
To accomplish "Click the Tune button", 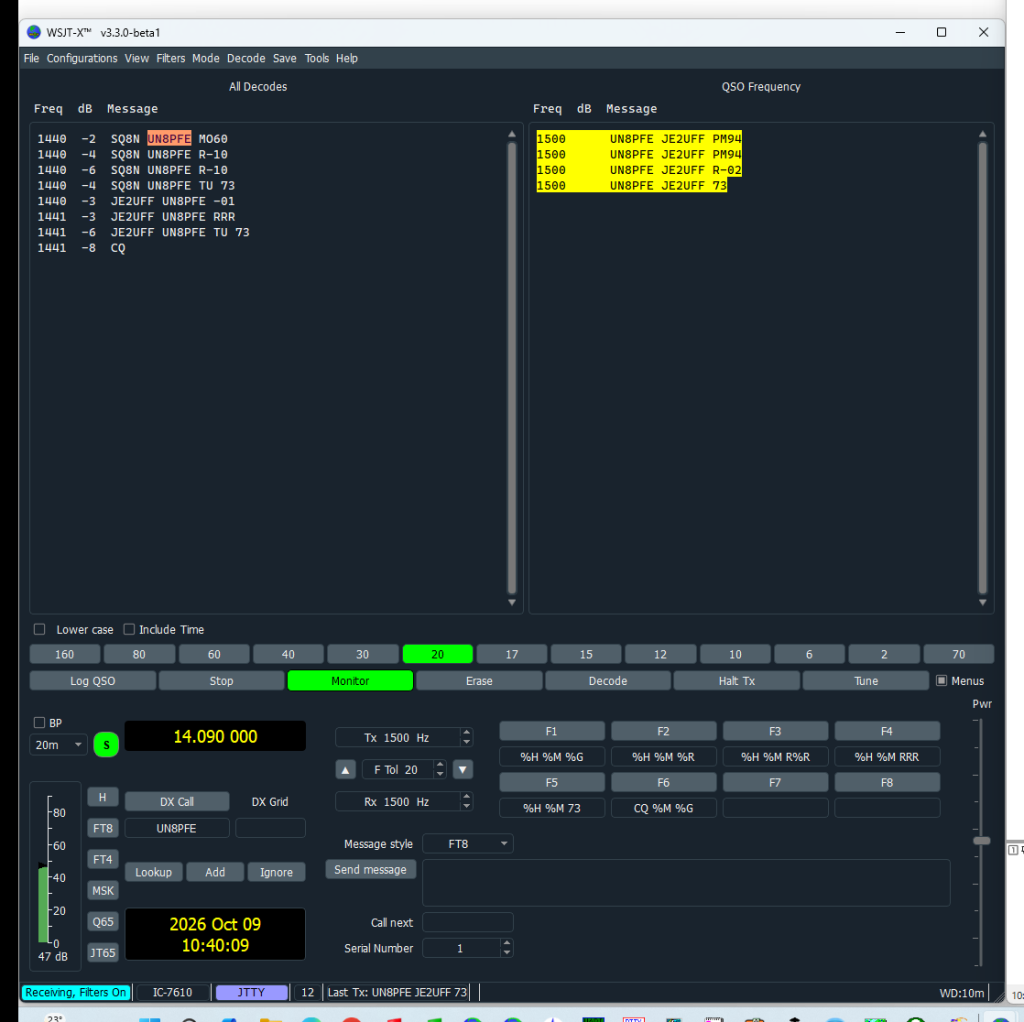I will tap(865, 680).
